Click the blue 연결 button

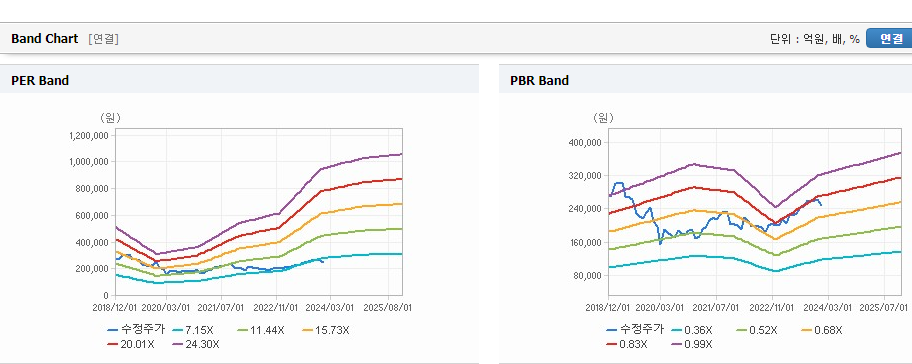[x=889, y=39]
